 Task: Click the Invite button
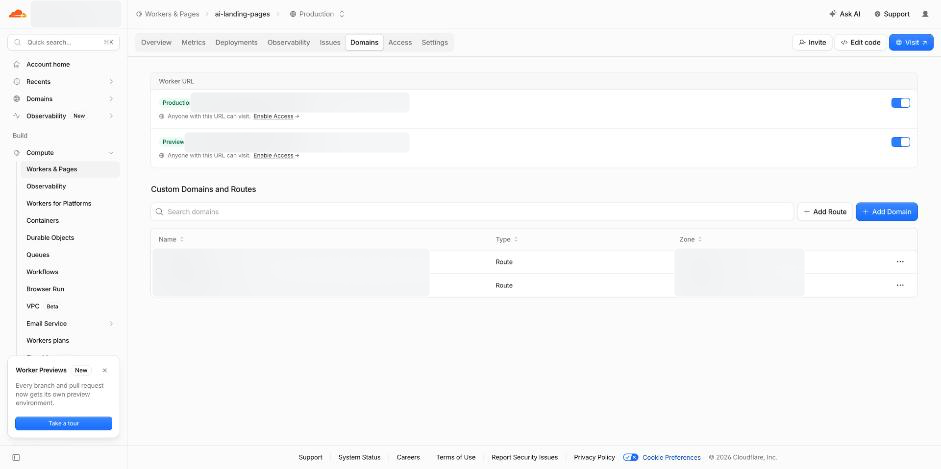click(x=813, y=43)
